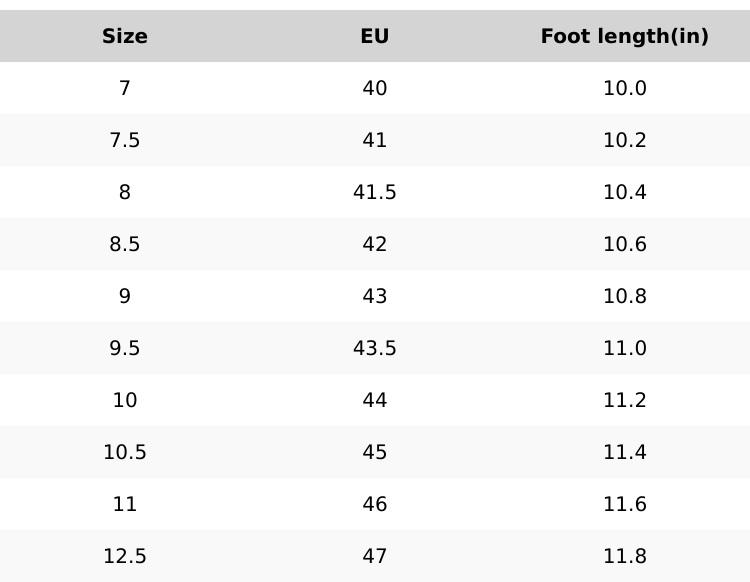This screenshot has height=582, width=750.
Task: Select the size 9.5 row label
Action: point(125,348)
